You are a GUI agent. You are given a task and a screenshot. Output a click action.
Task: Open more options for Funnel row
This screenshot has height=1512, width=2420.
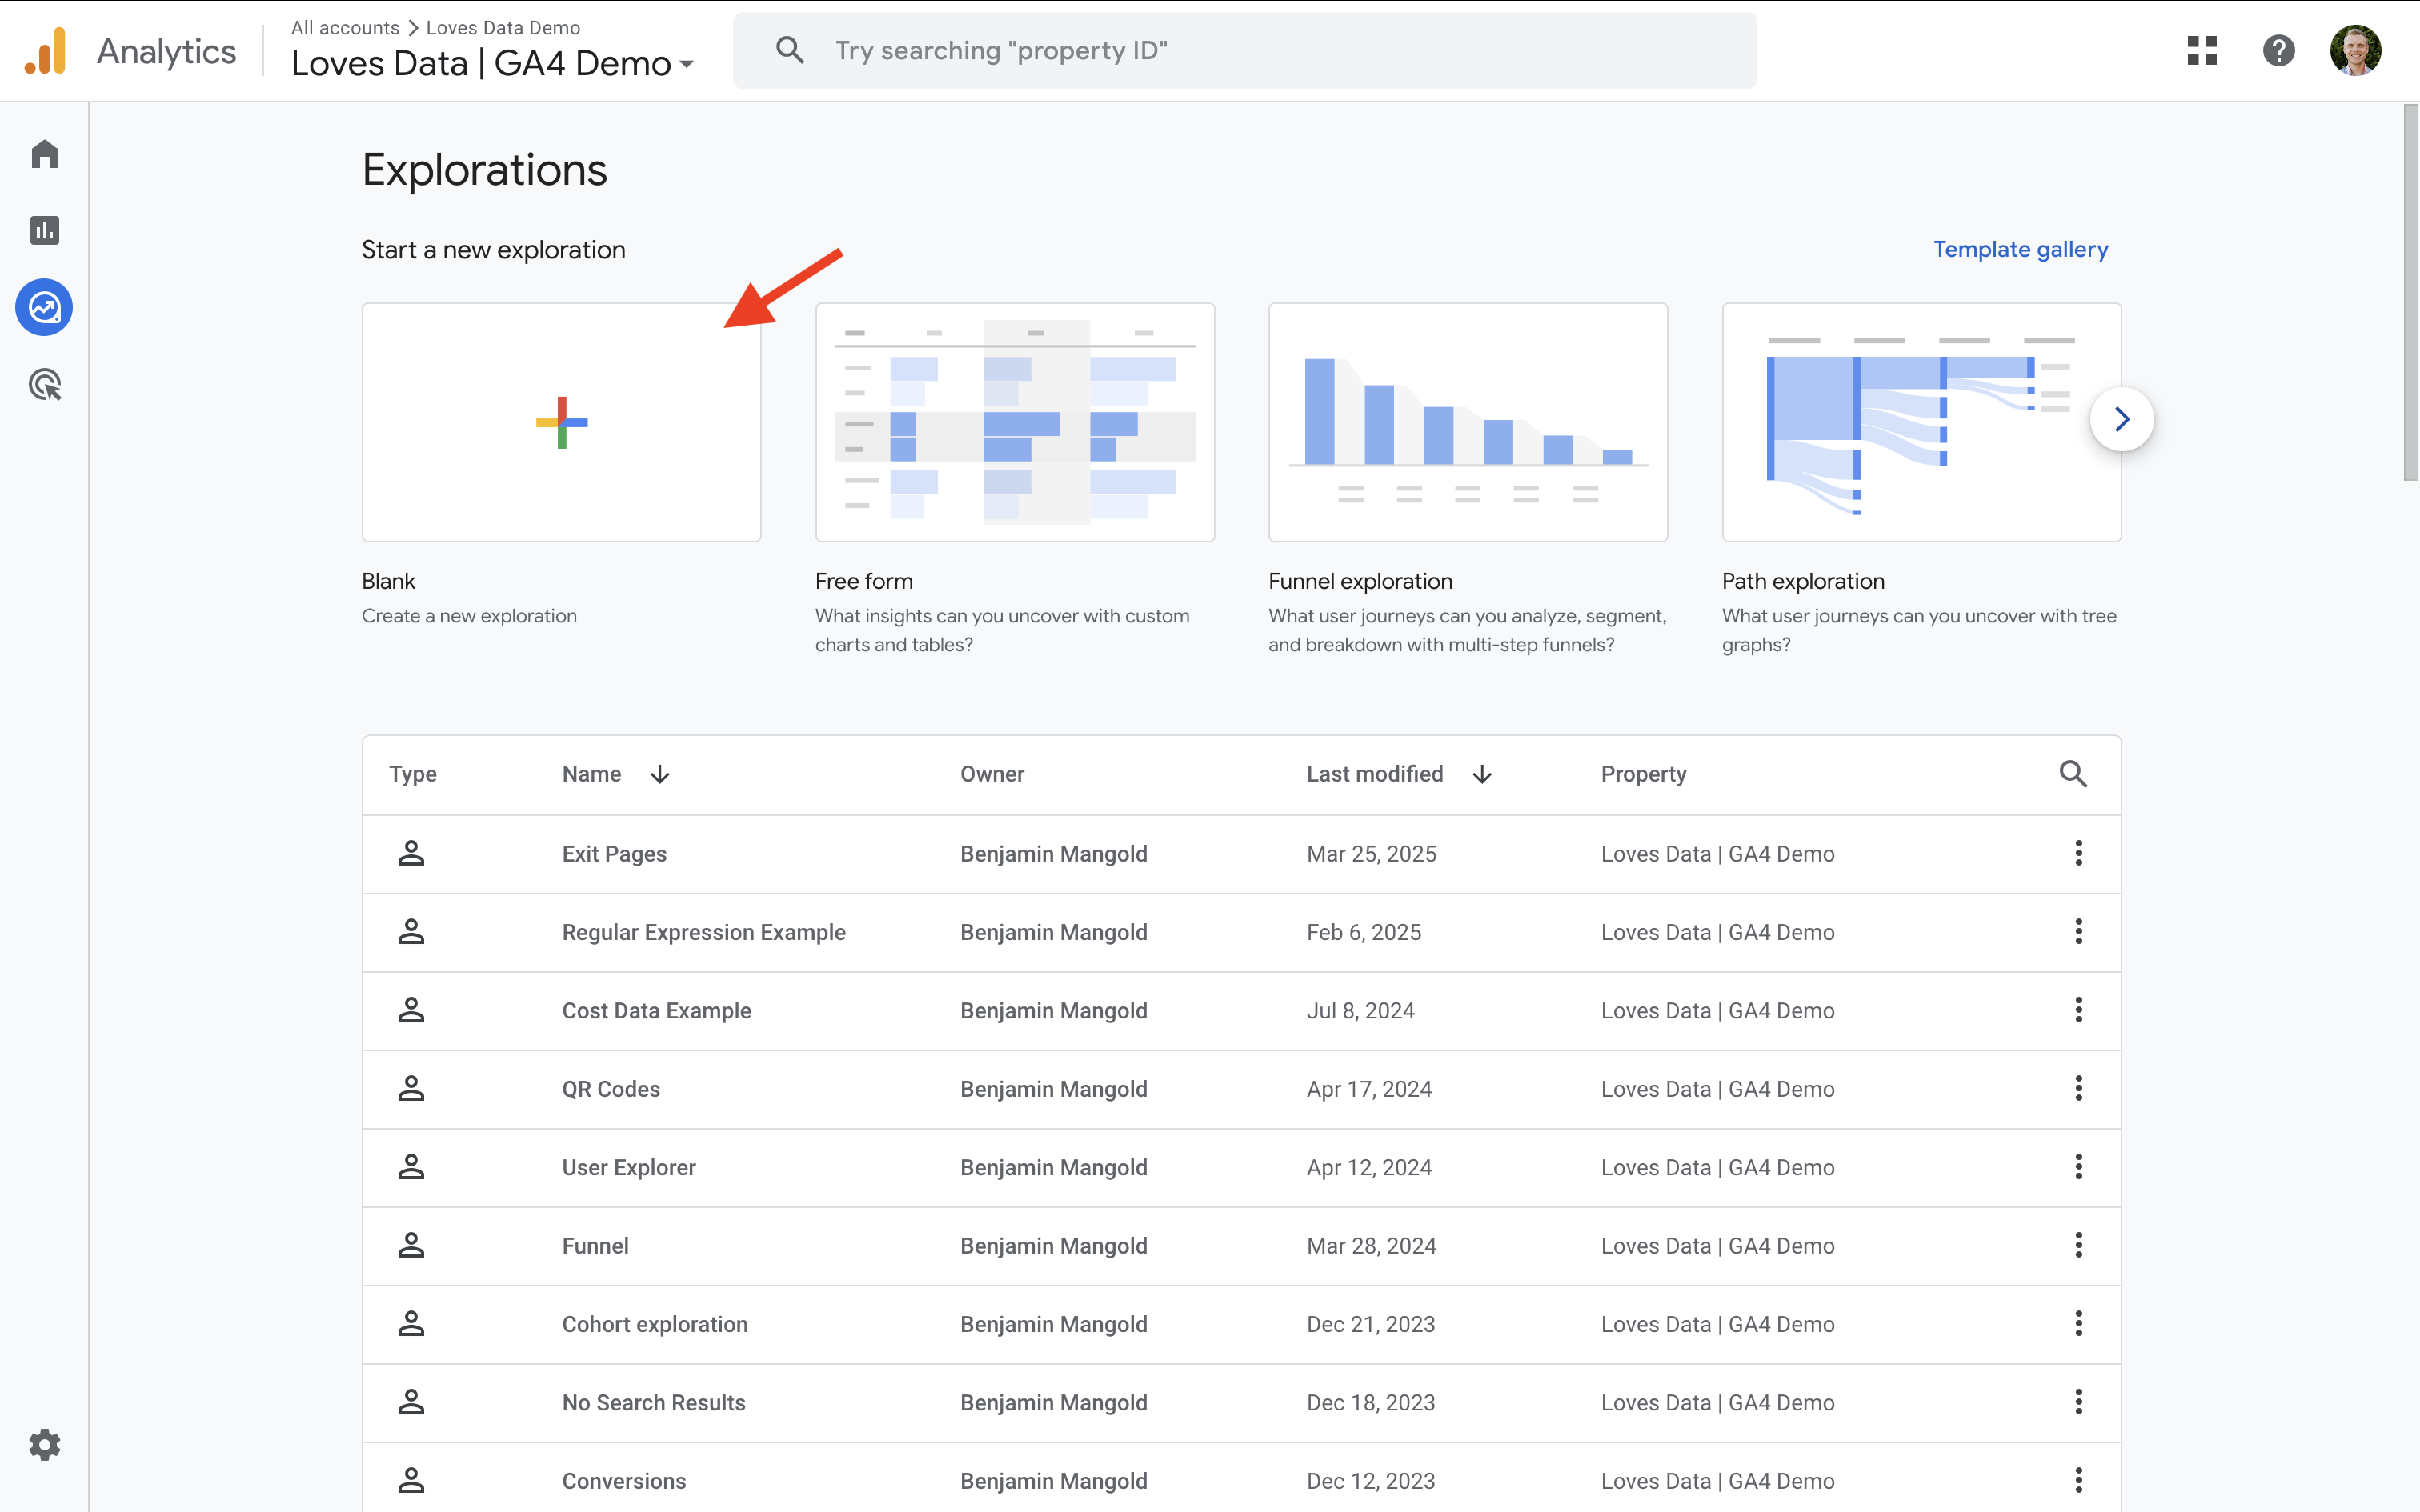click(2078, 1245)
